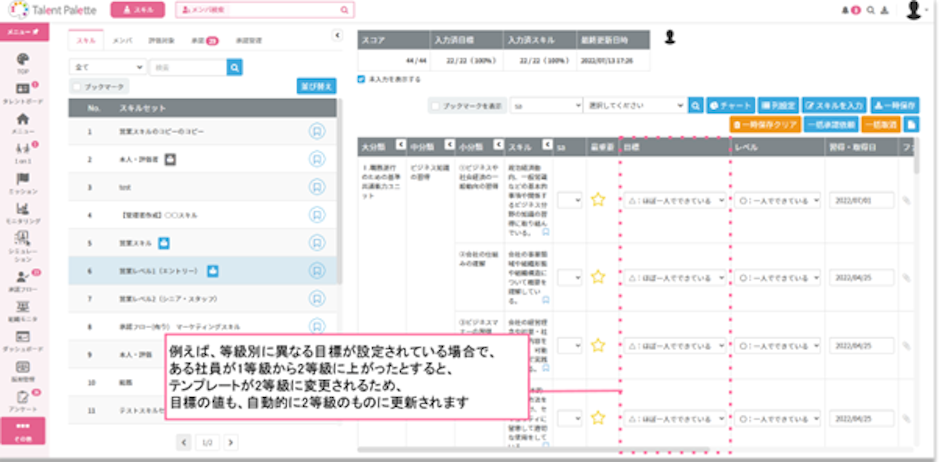This screenshot has height=462, width=940.
Task: Open the 全て filter dropdown
Action: pos(106,67)
